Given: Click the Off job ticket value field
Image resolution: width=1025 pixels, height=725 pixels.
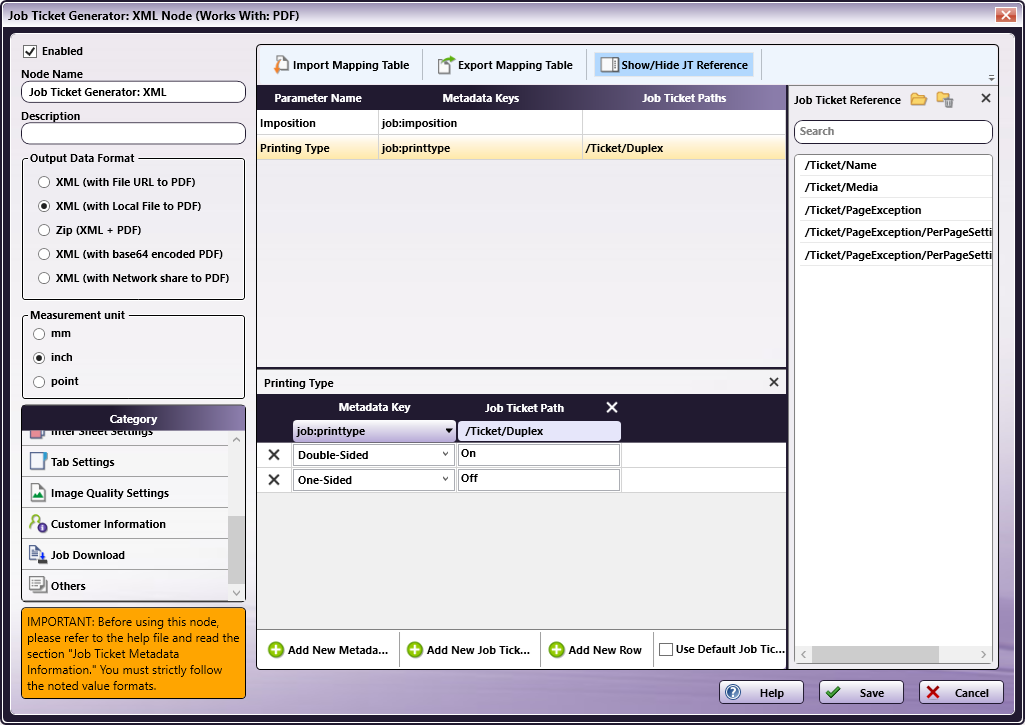Looking at the screenshot, I should 539,479.
